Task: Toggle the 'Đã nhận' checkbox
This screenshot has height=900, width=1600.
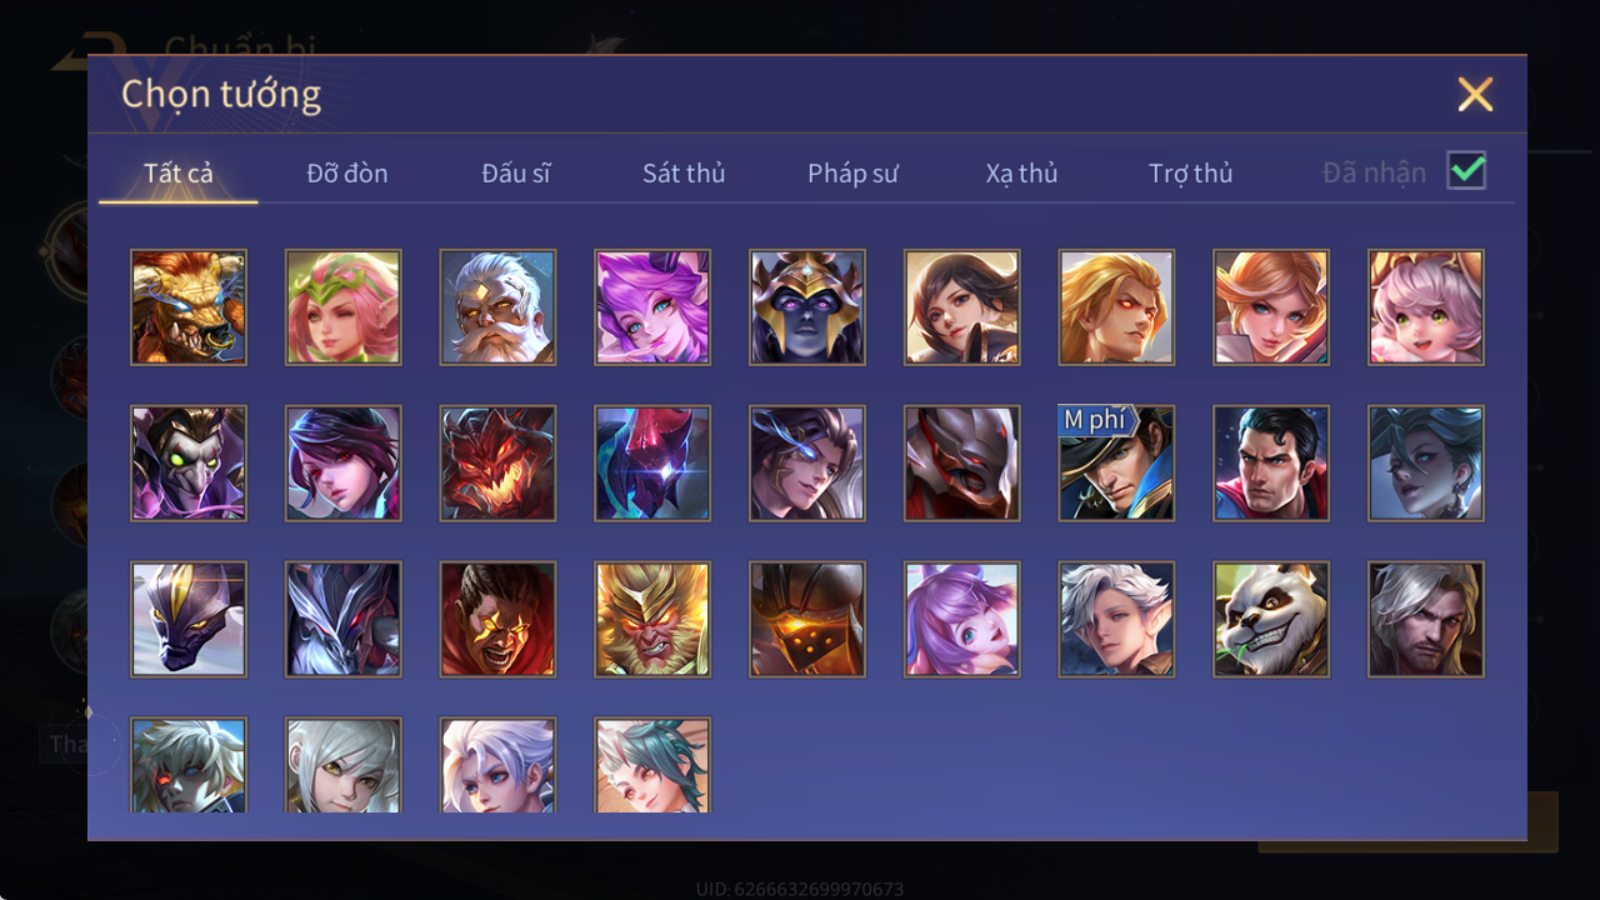Action: point(1466,171)
